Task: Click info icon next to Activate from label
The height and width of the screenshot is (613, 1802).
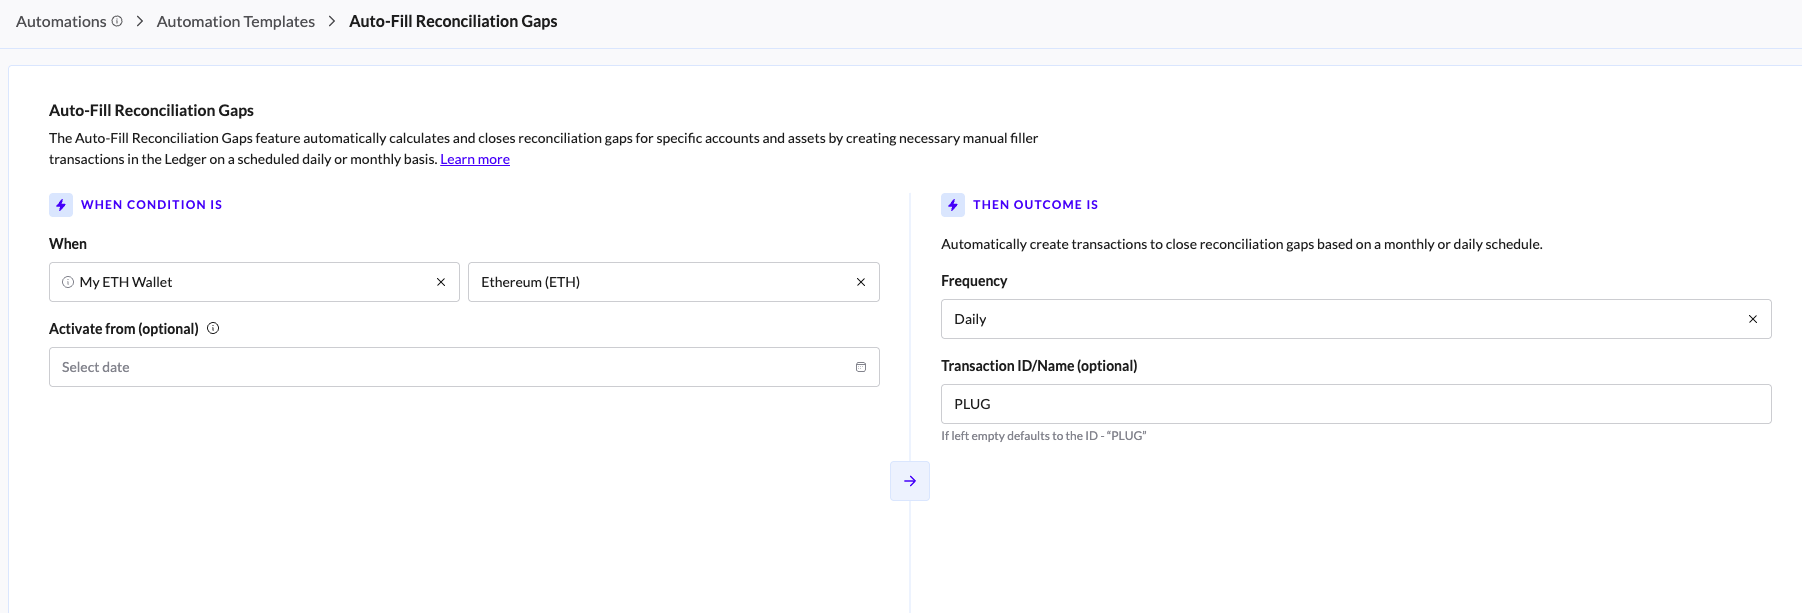Action: [213, 328]
